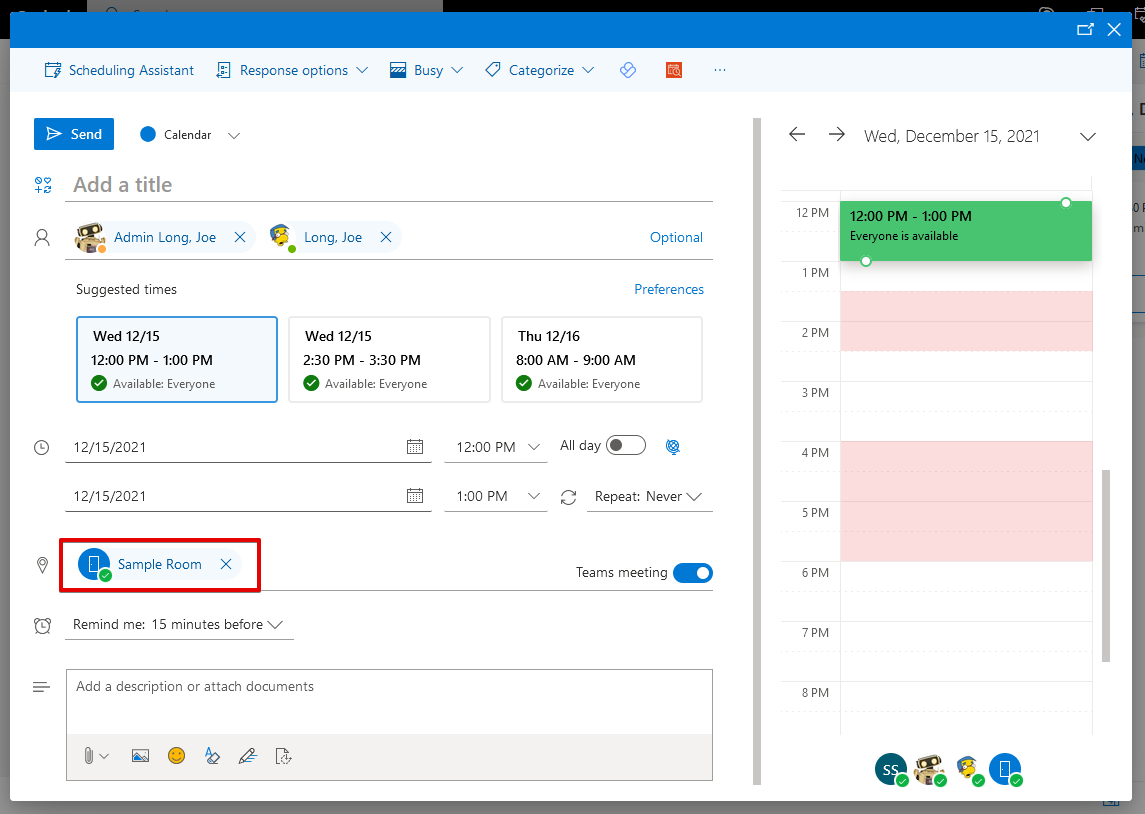Viewport: 1145px width, 814px height.
Task: Click the time zone globe icon
Action: click(x=673, y=447)
